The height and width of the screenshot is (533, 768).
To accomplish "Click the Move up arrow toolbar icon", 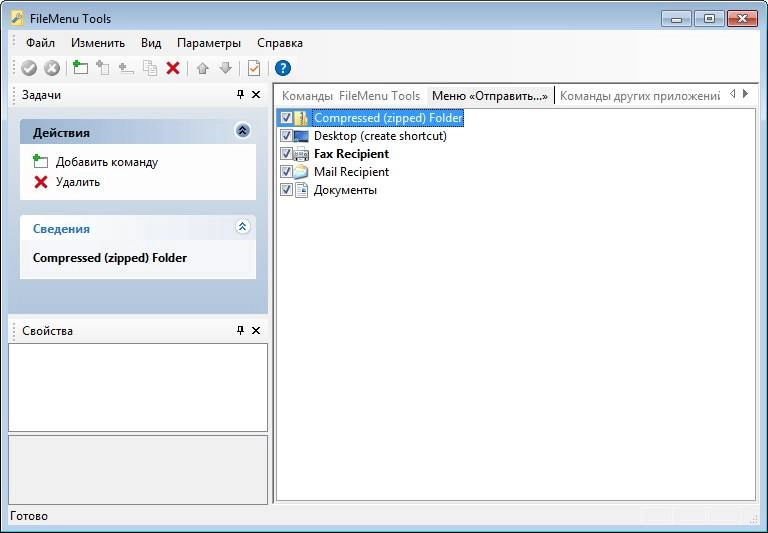I will [x=202, y=68].
